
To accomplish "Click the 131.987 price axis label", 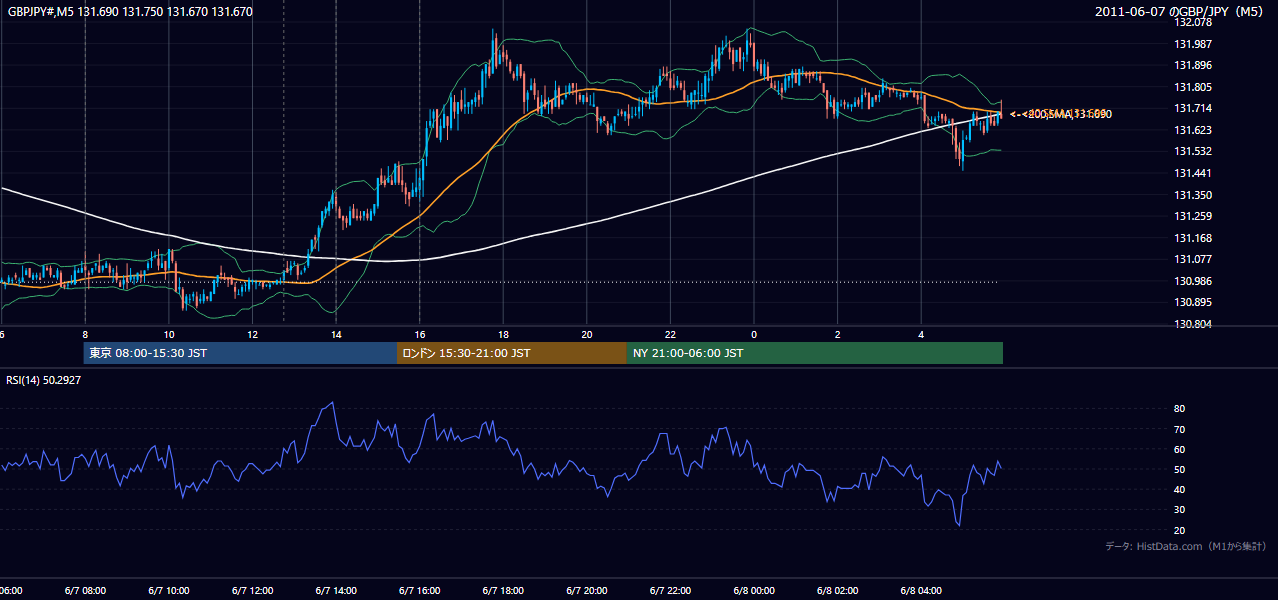I will [1194, 44].
